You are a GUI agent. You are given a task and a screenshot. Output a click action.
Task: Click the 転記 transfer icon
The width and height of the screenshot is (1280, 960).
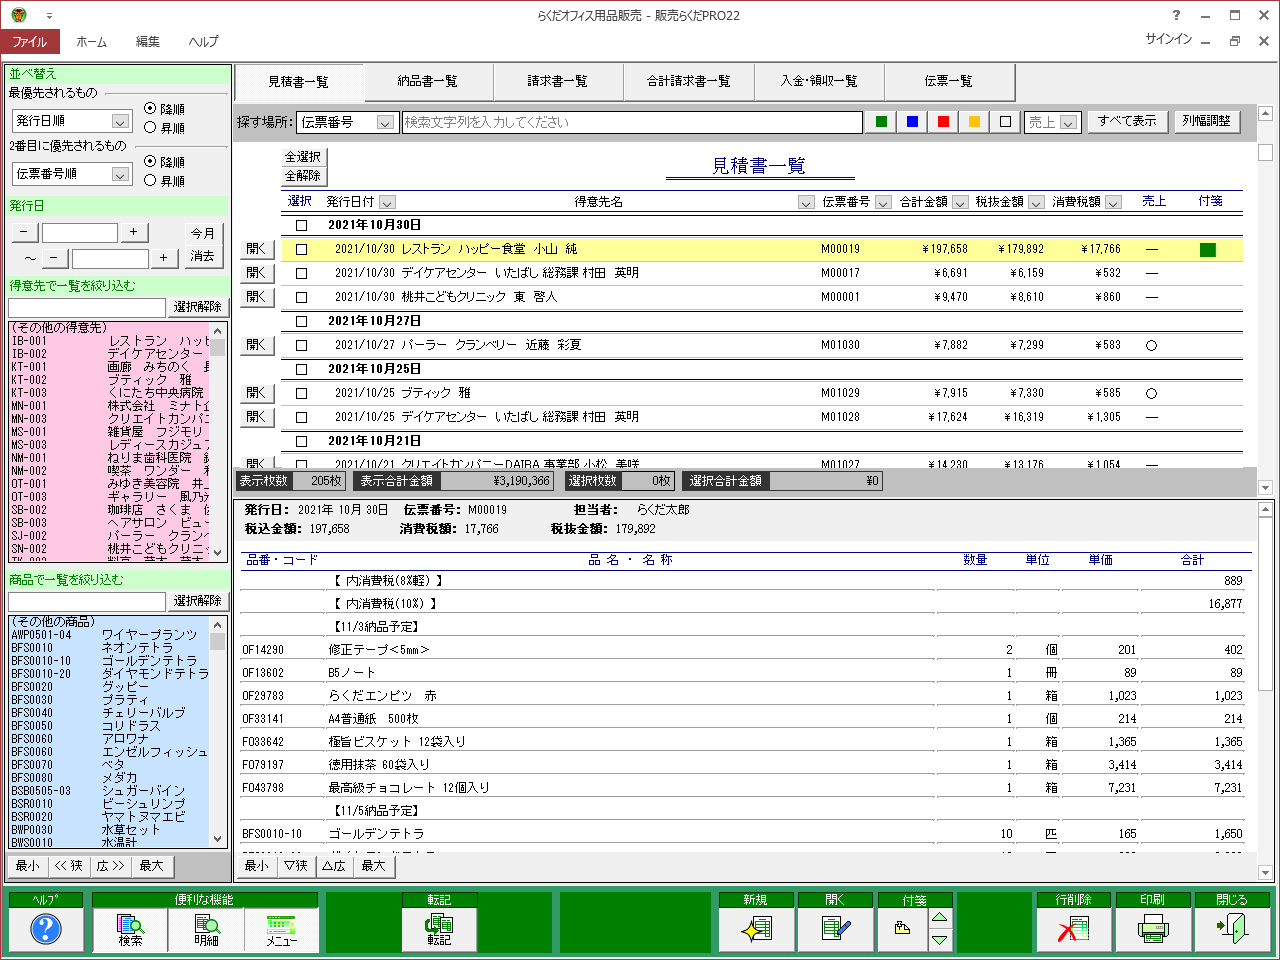439,929
